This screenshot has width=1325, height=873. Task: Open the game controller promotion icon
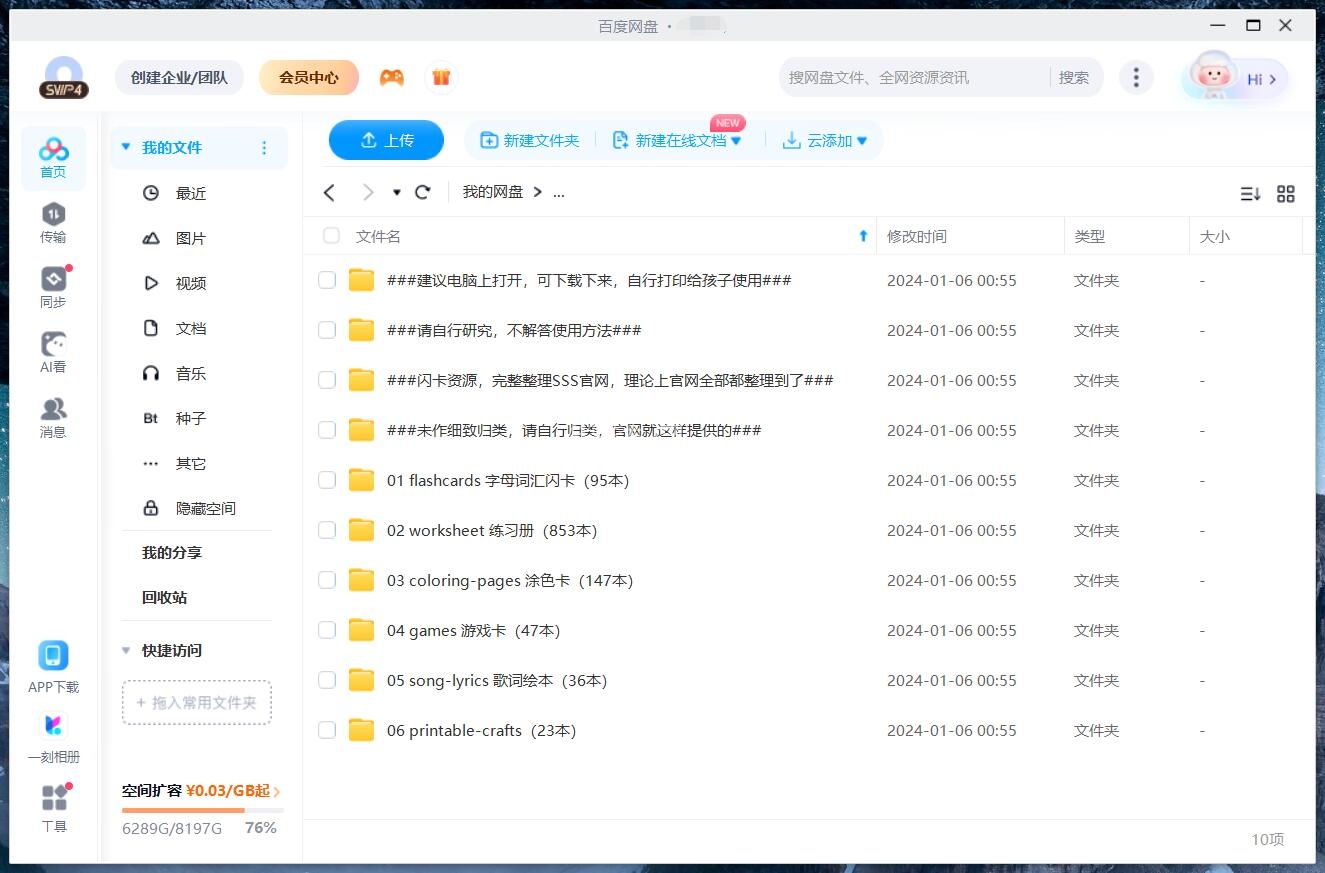[x=392, y=77]
